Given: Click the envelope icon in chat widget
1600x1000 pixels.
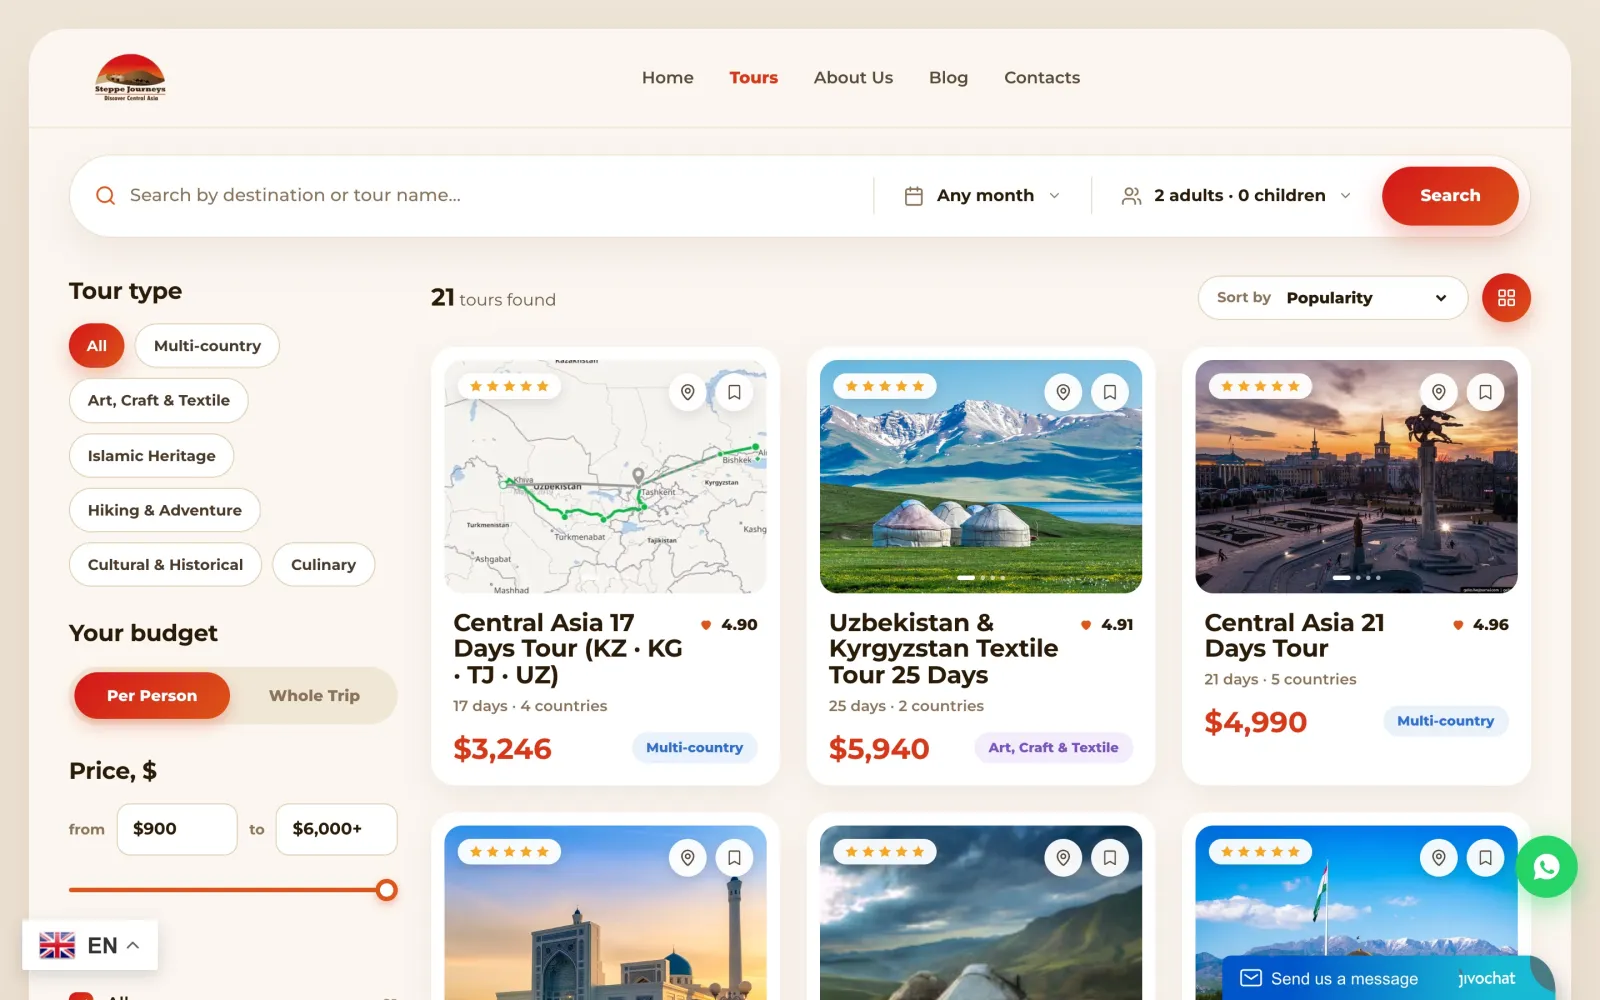Looking at the screenshot, I should 1251,978.
